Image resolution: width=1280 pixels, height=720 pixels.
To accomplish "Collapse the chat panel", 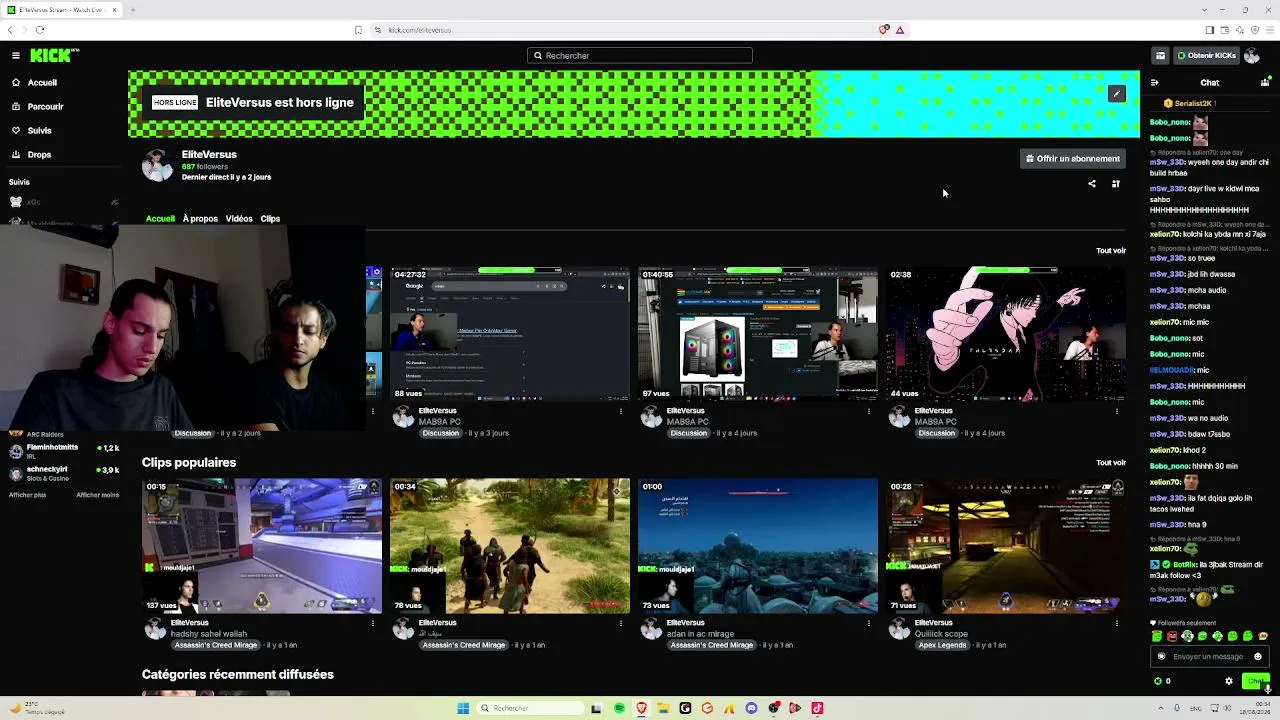I will coord(1155,83).
